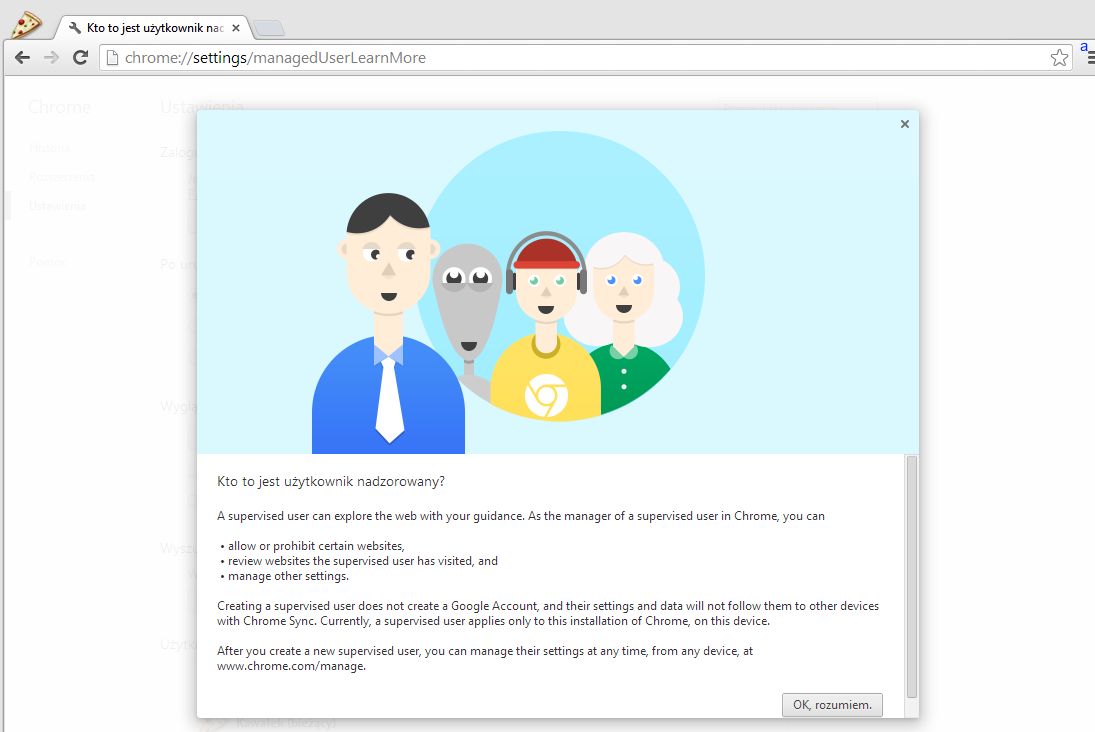Click the 'www.chrome.com/manage.' text

pos(291,666)
